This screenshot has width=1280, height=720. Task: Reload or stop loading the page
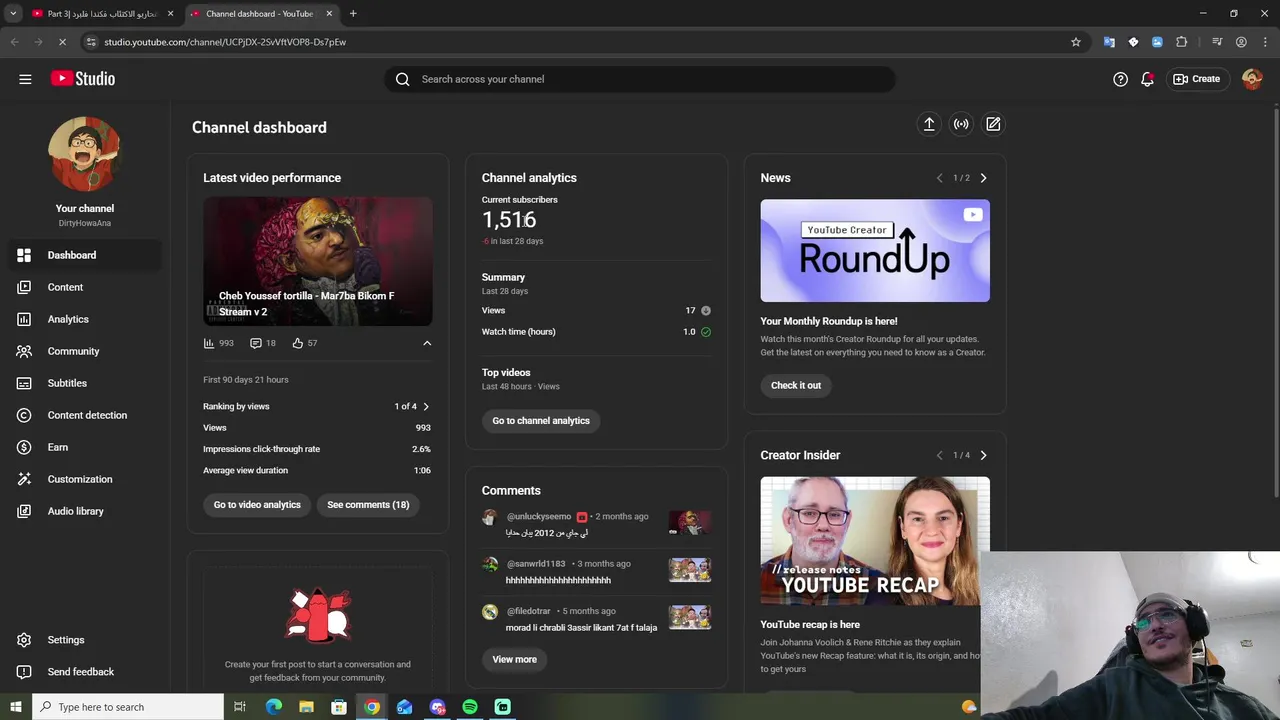click(62, 42)
